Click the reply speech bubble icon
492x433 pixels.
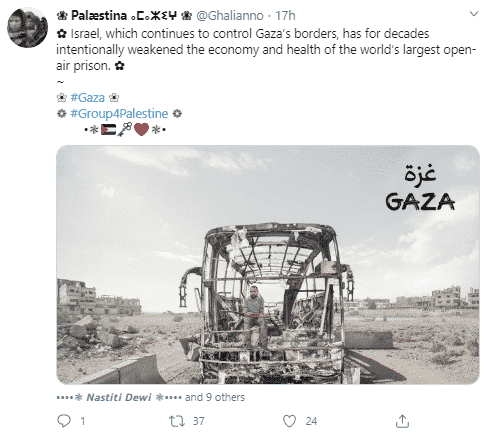tap(64, 421)
